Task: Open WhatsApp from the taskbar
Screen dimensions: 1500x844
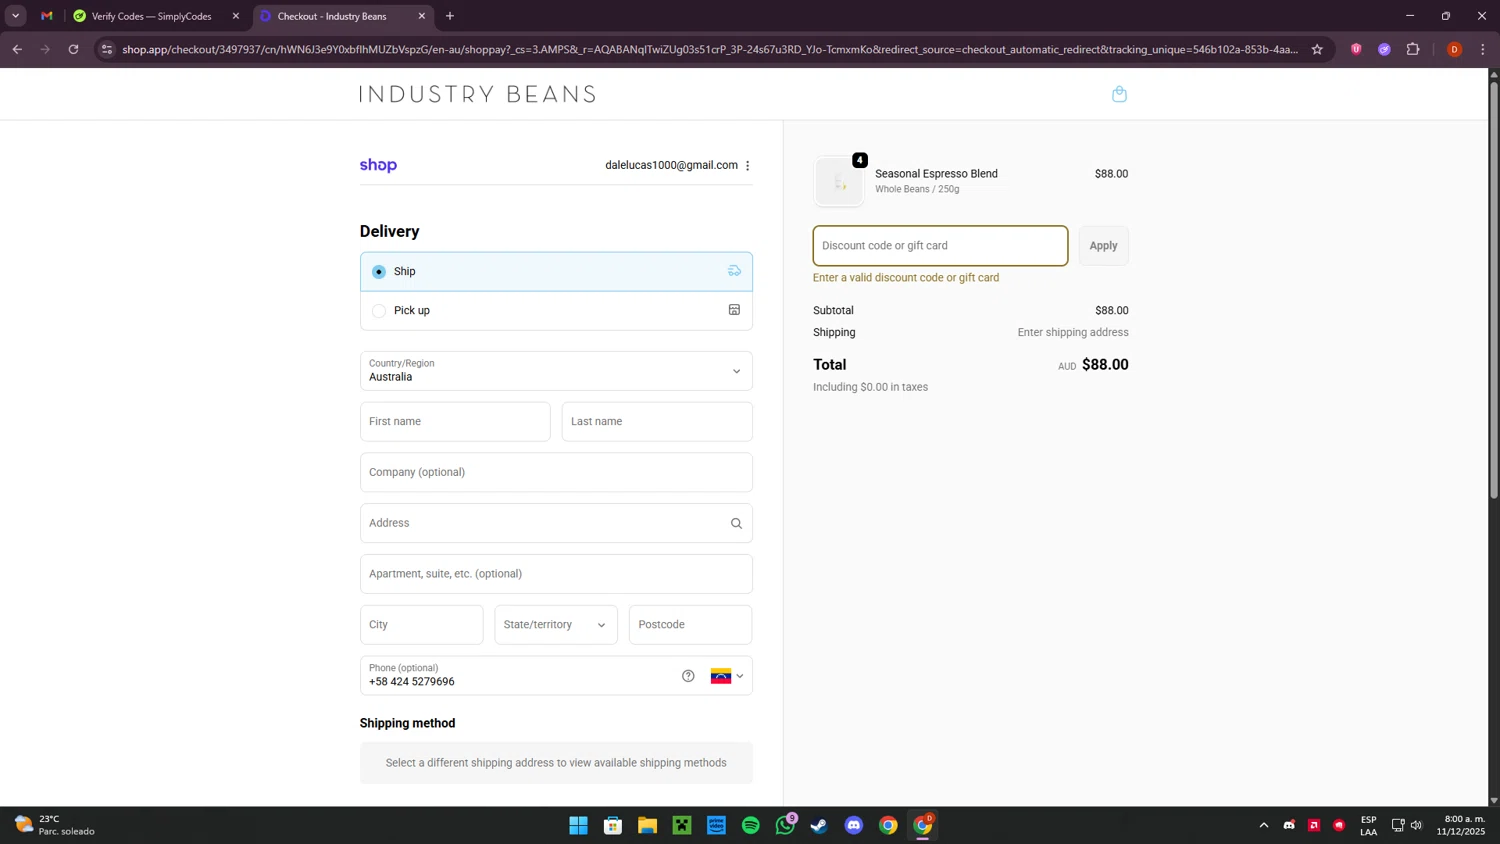Action: (x=785, y=825)
